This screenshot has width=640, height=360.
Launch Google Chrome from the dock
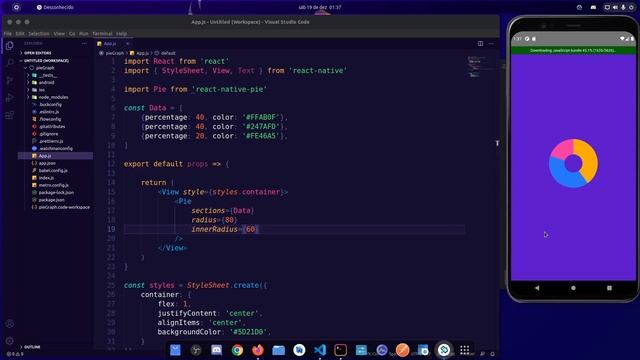(x=237, y=350)
